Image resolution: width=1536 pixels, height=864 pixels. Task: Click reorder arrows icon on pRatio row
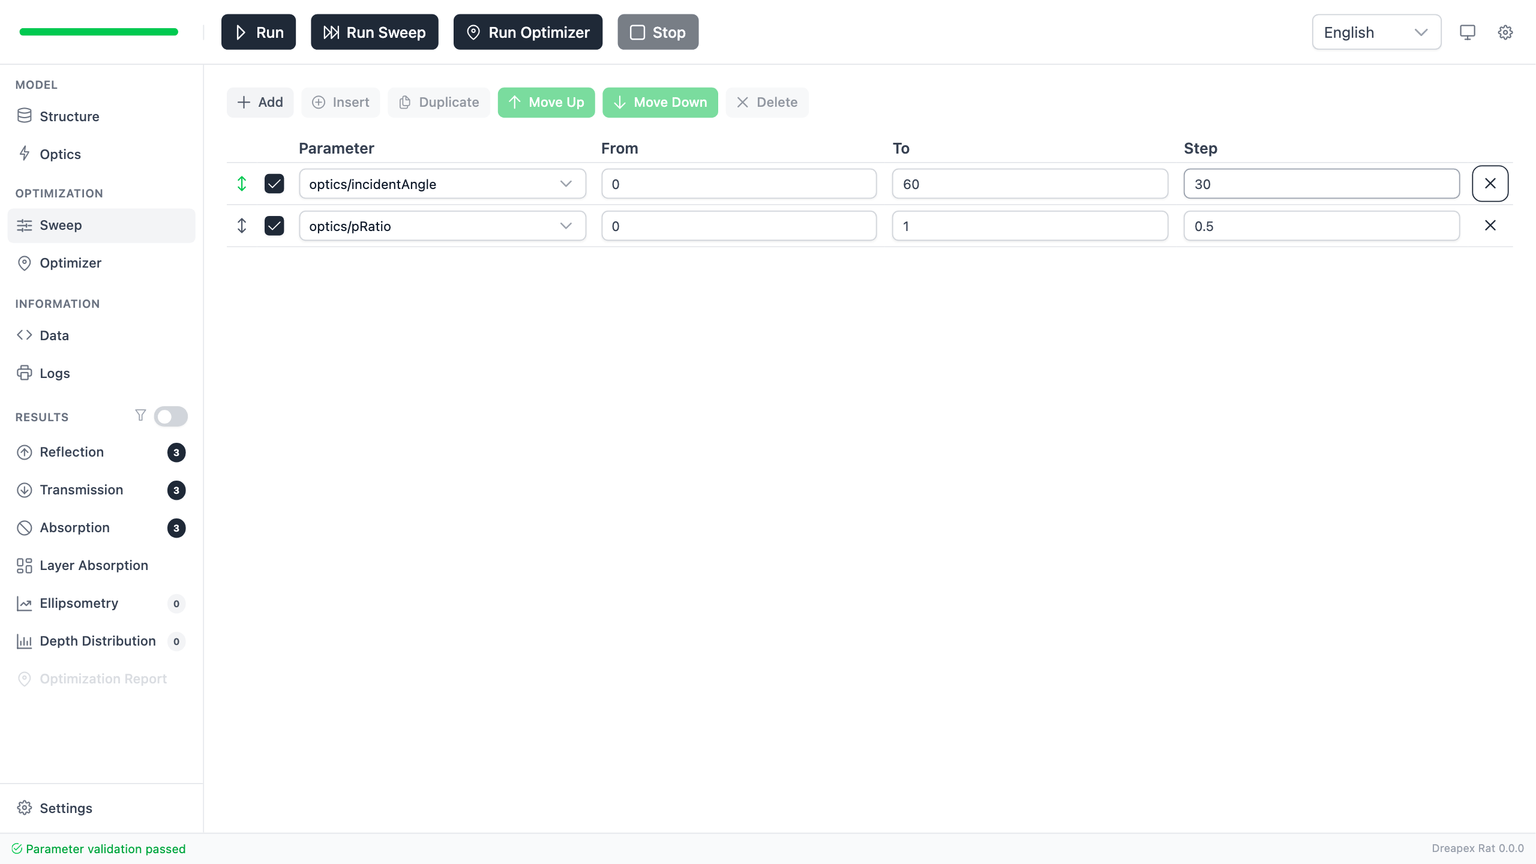(242, 226)
